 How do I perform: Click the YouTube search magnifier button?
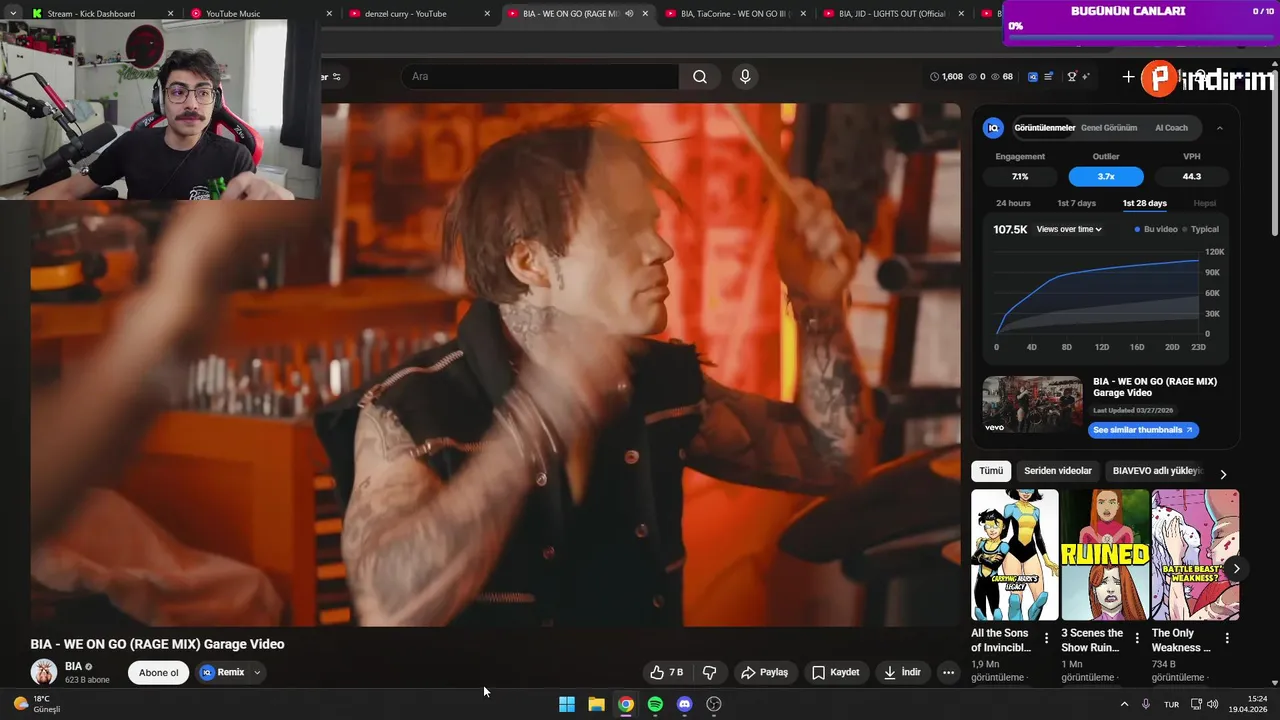(x=700, y=77)
